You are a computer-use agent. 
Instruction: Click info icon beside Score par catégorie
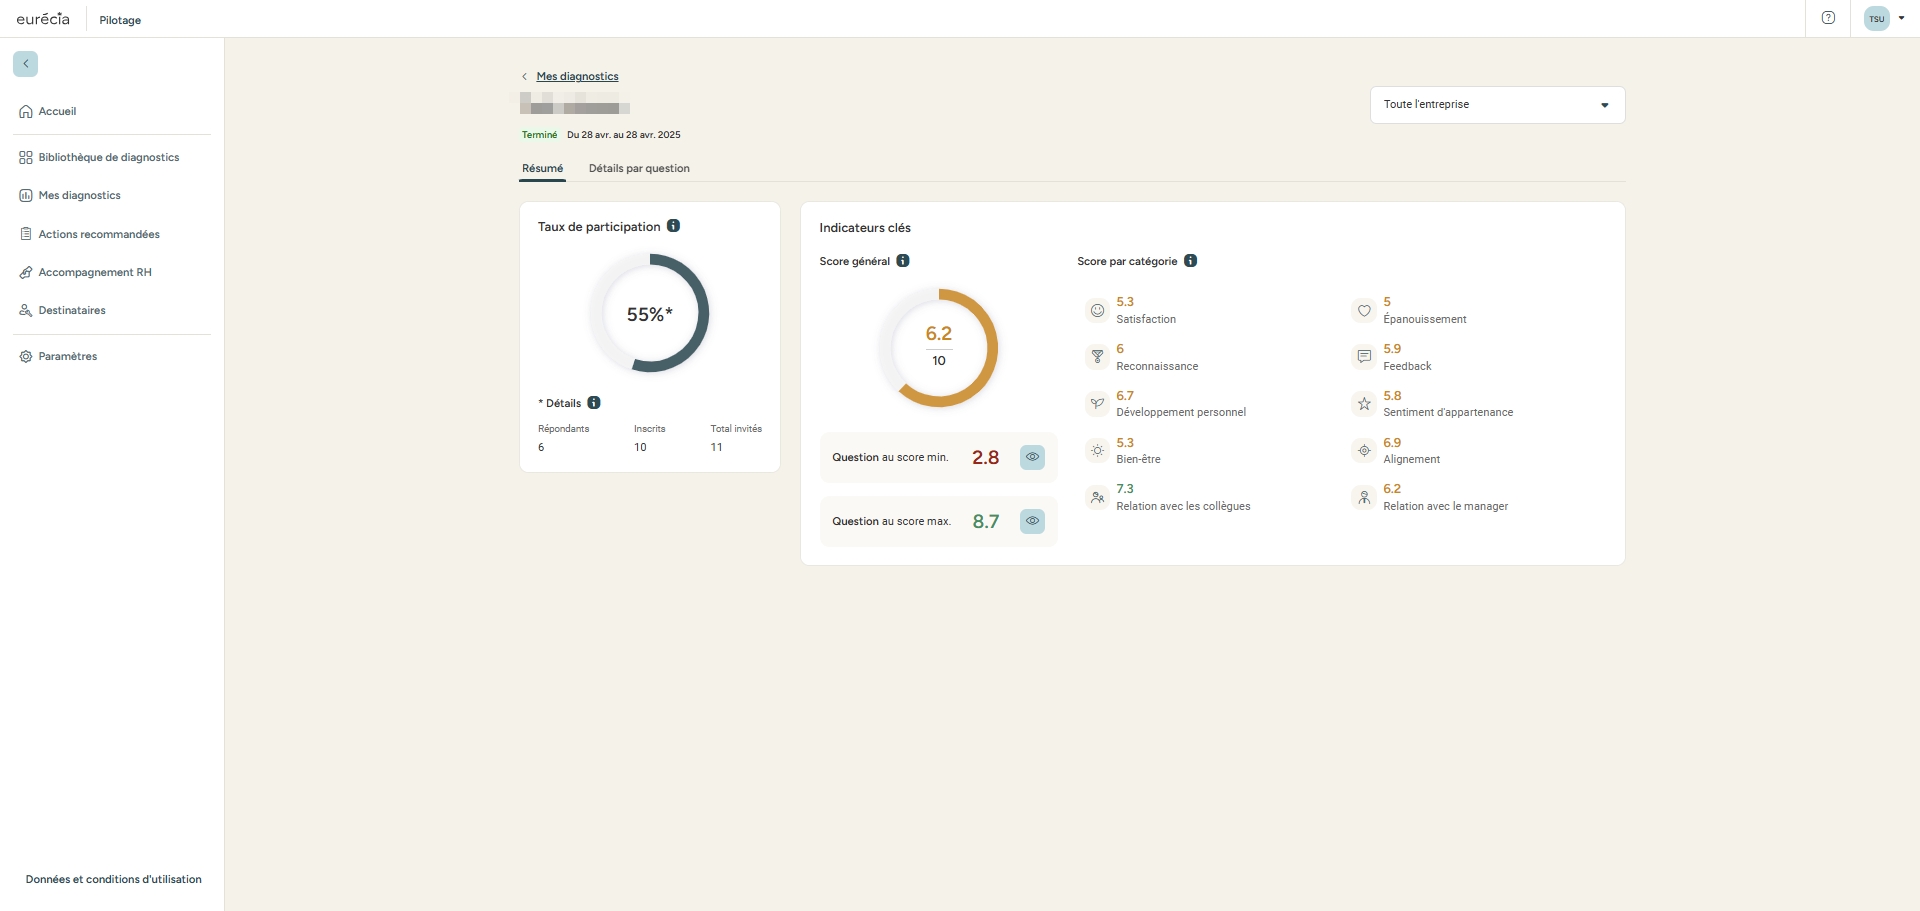[1190, 261]
